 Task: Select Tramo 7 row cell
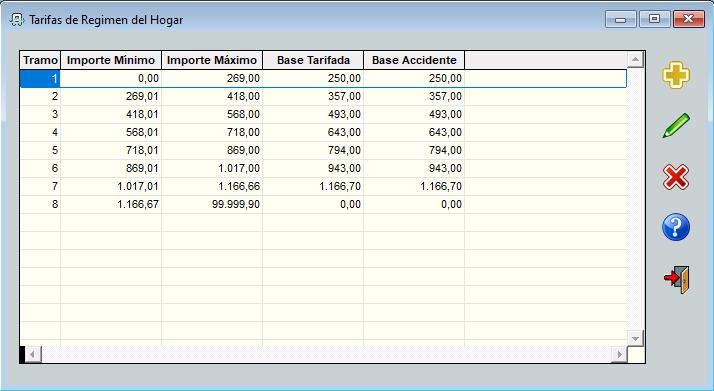tap(40, 186)
